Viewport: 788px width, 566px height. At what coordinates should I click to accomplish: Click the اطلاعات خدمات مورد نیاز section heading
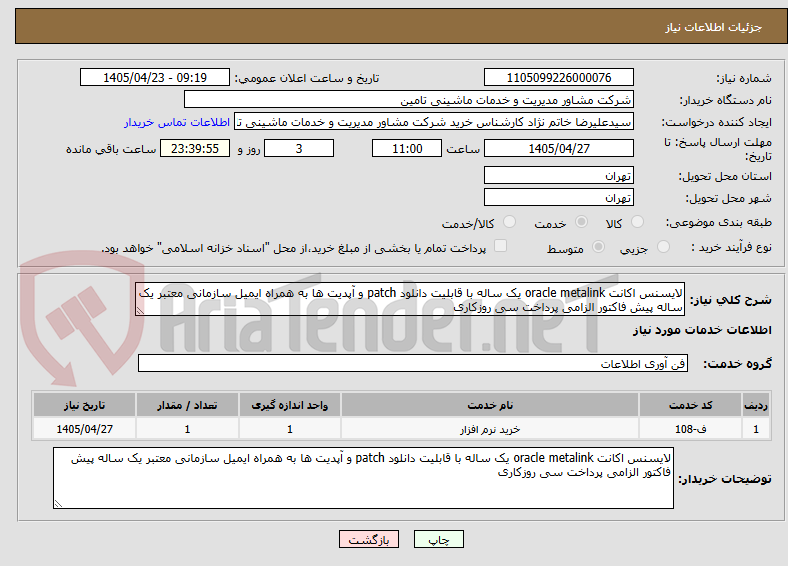[x=702, y=330]
